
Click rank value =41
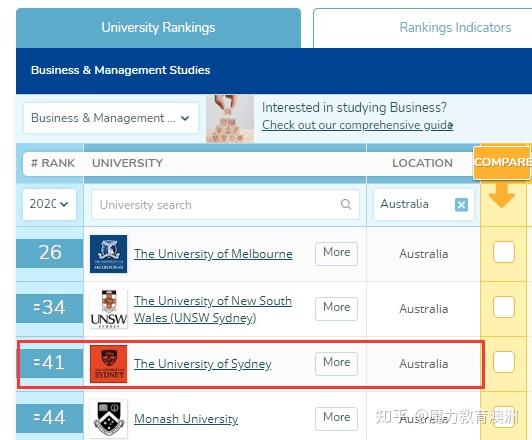[x=49, y=363]
